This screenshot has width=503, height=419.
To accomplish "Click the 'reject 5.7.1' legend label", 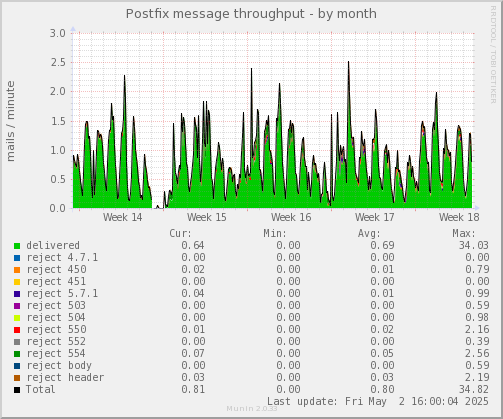I will click(x=62, y=294).
